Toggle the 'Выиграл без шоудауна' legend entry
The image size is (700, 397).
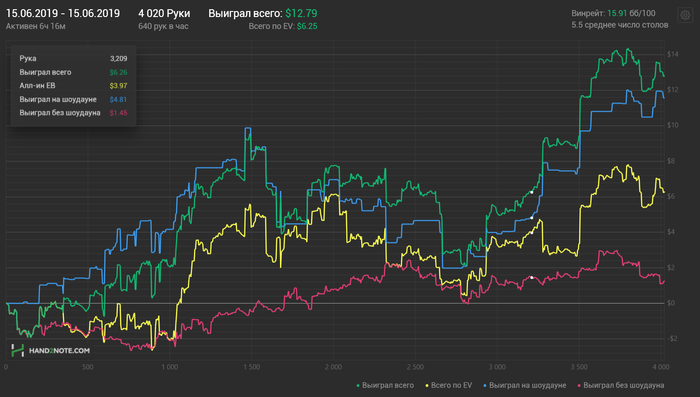click(621, 385)
